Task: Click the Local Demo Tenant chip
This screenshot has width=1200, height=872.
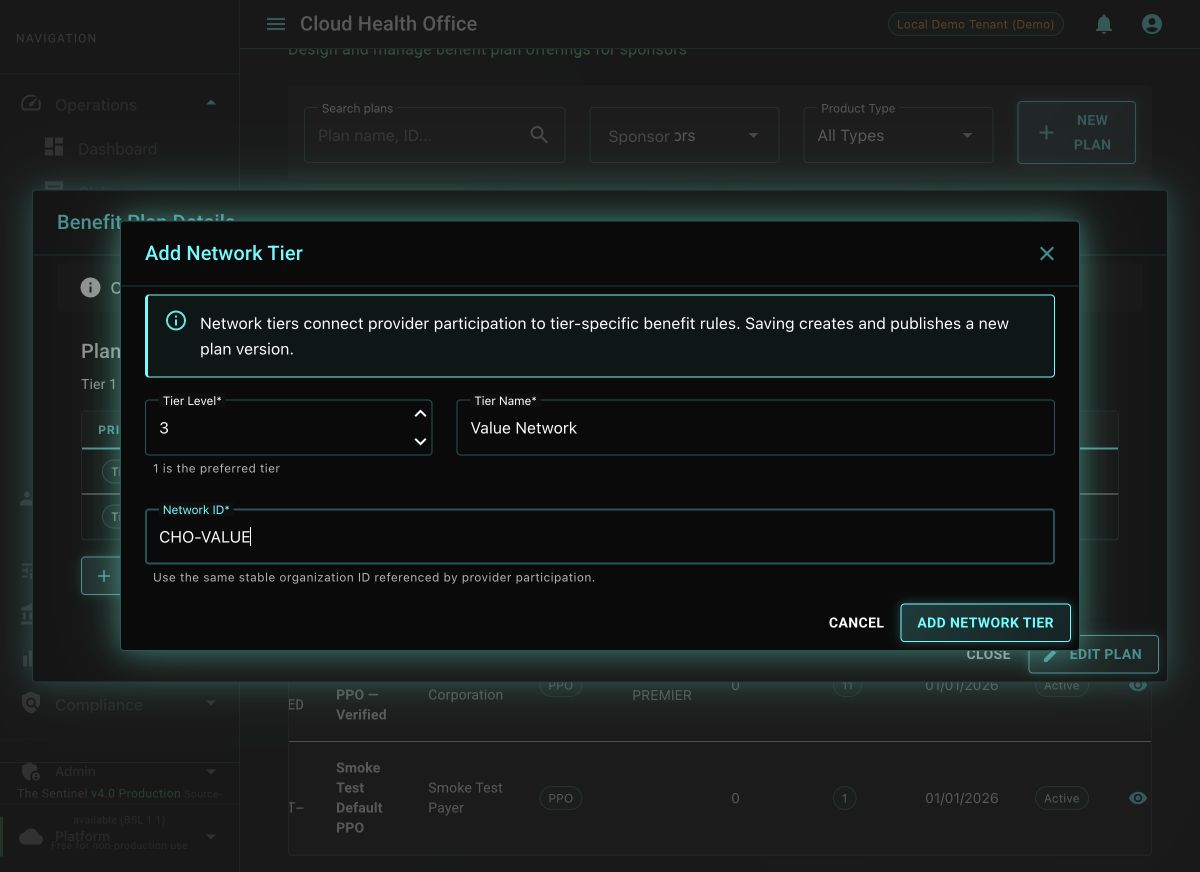Action: pos(975,24)
